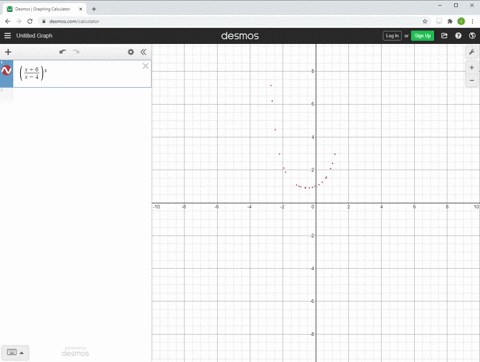Close the Desmos browser tab
480x362 pixels.
[x=81, y=9]
